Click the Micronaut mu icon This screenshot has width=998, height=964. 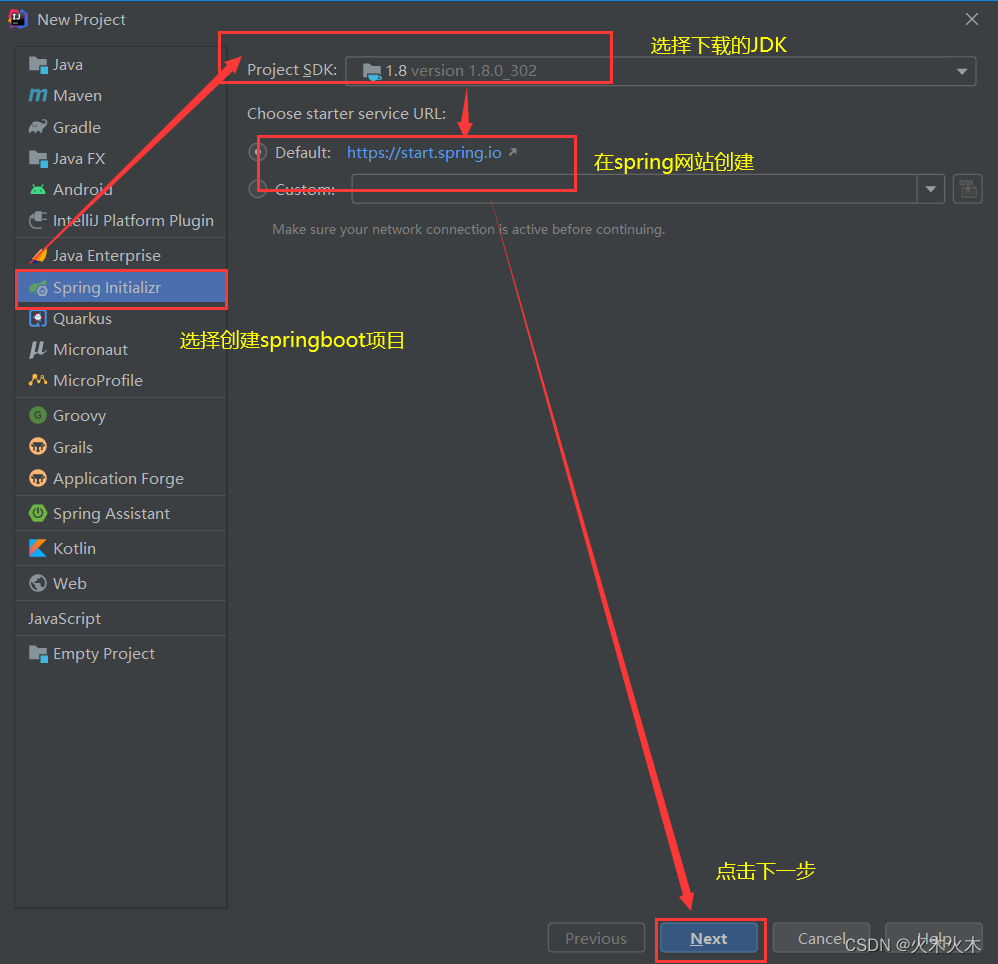(x=38, y=349)
